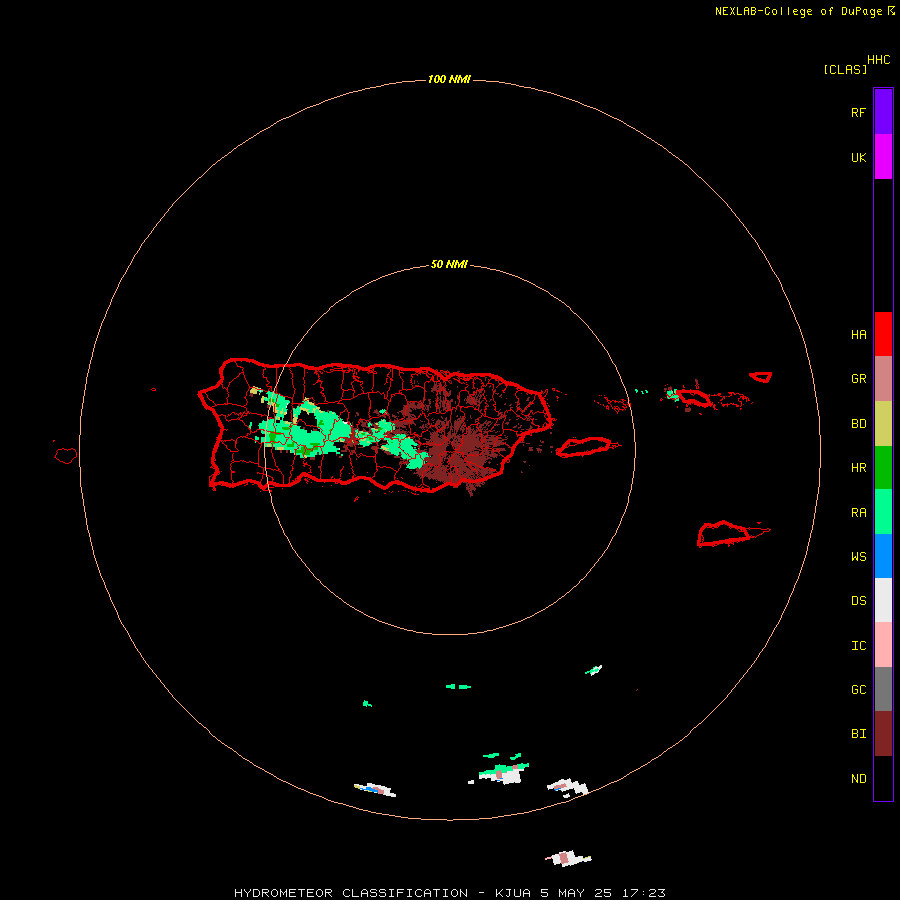The width and height of the screenshot is (900, 900).
Task: Select the BD yellow-khaki legend swatch
Action: 883,423
